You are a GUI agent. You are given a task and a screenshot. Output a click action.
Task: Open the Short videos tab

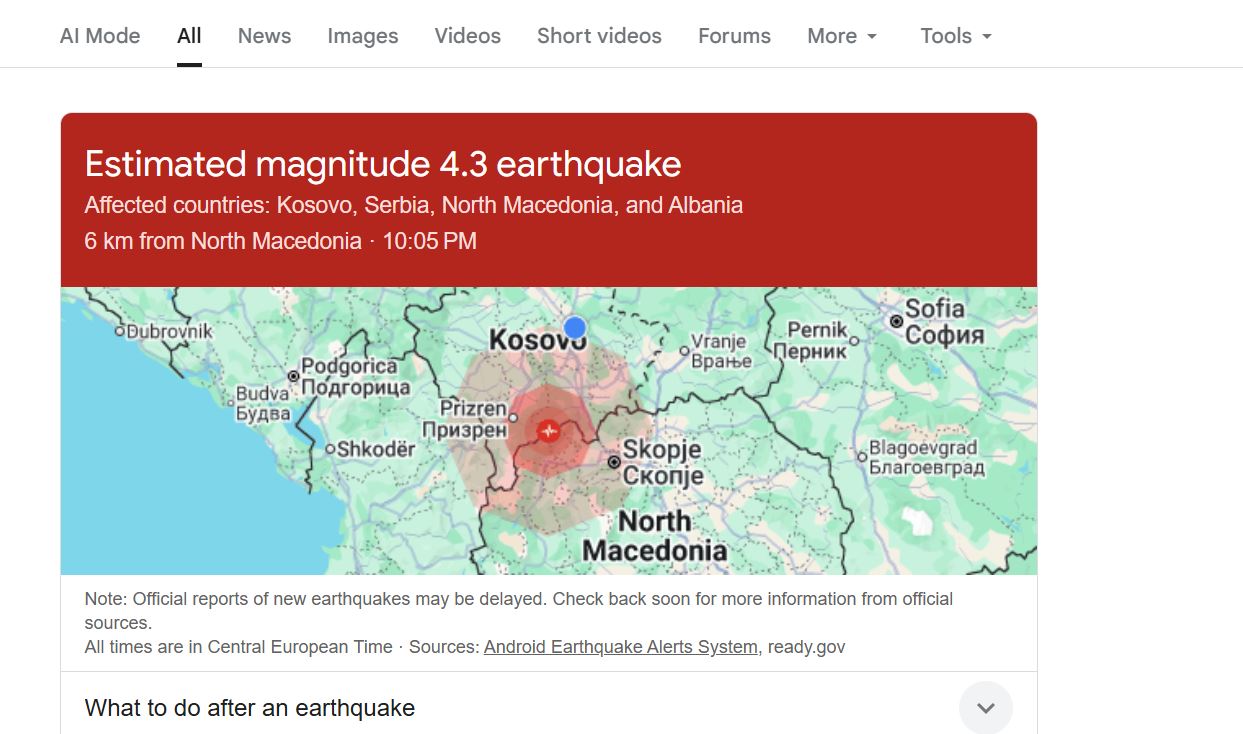[599, 36]
